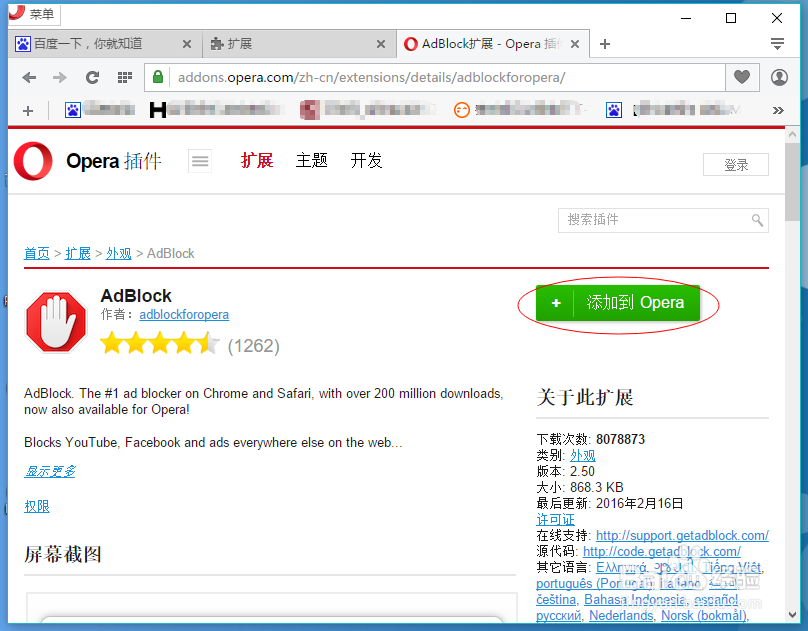Go to 扩展 breadcrumb link
Viewport: 808px width, 631px height.
coord(78,253)
